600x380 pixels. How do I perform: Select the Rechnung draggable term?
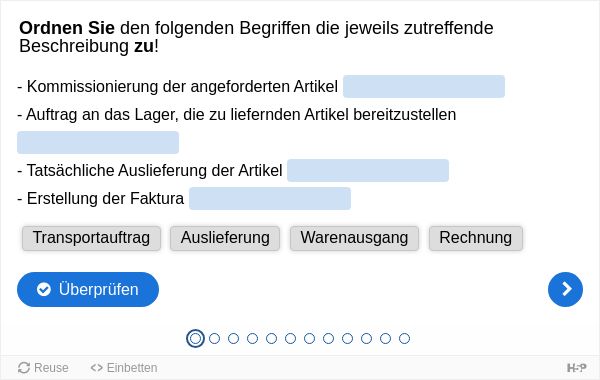click(x=476, y=238)
